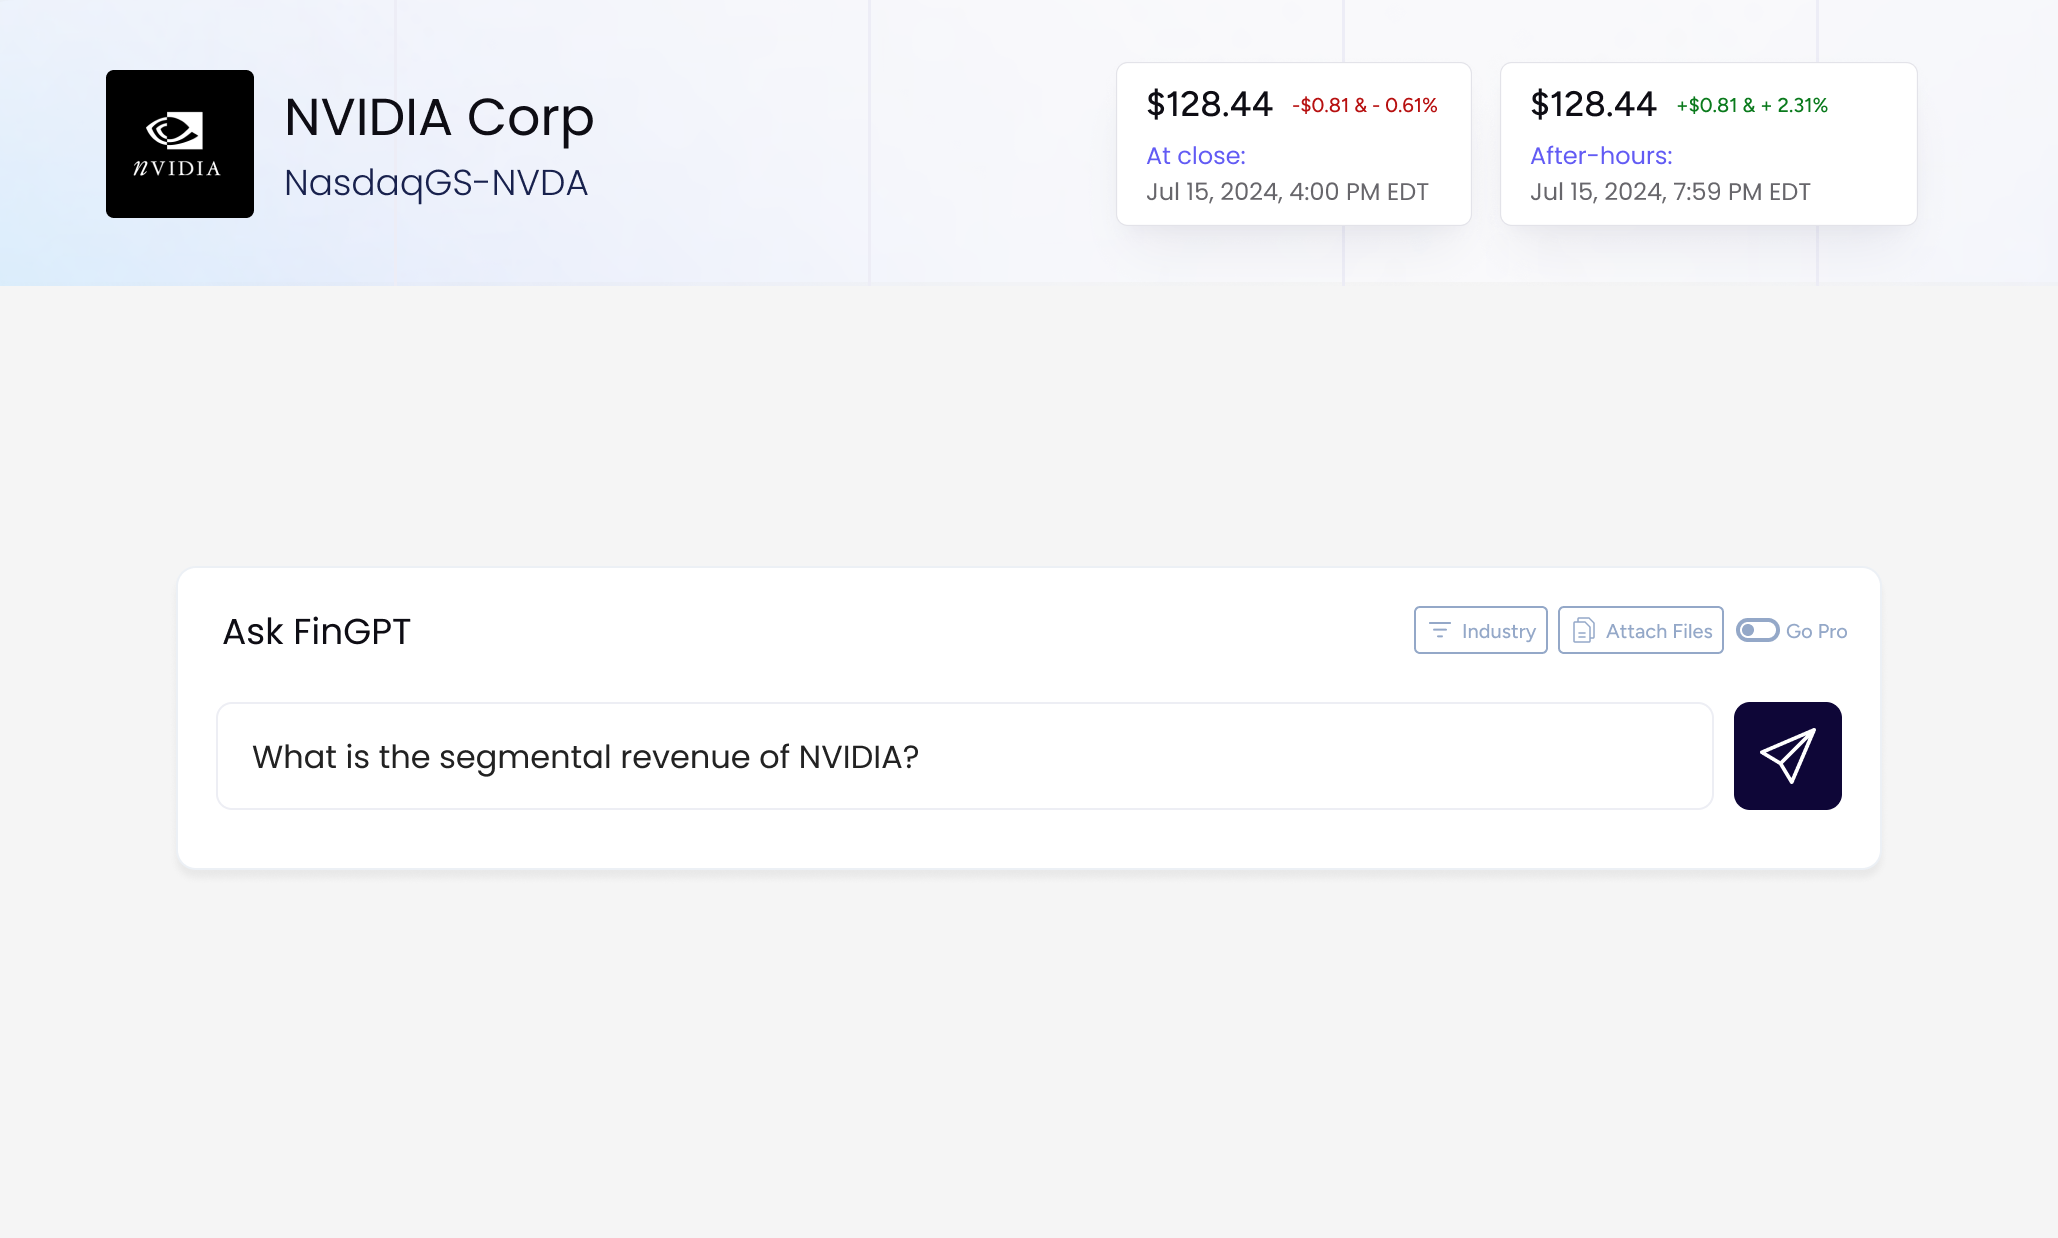Click the Jul 15, 2024, 7:59 PM EDT timestamp
Image resolution: width=2058 pixels, height=1238 pixels.
tap(1670, 192)
